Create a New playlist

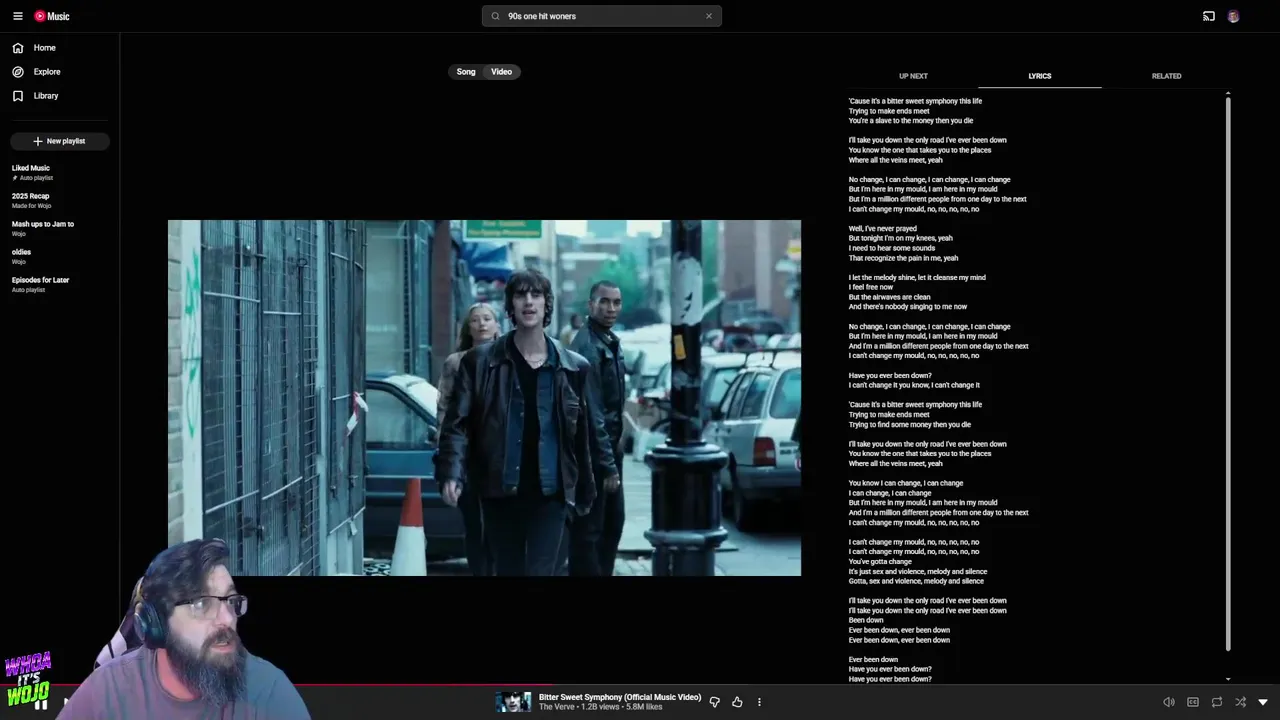click(x=60, y=141)
